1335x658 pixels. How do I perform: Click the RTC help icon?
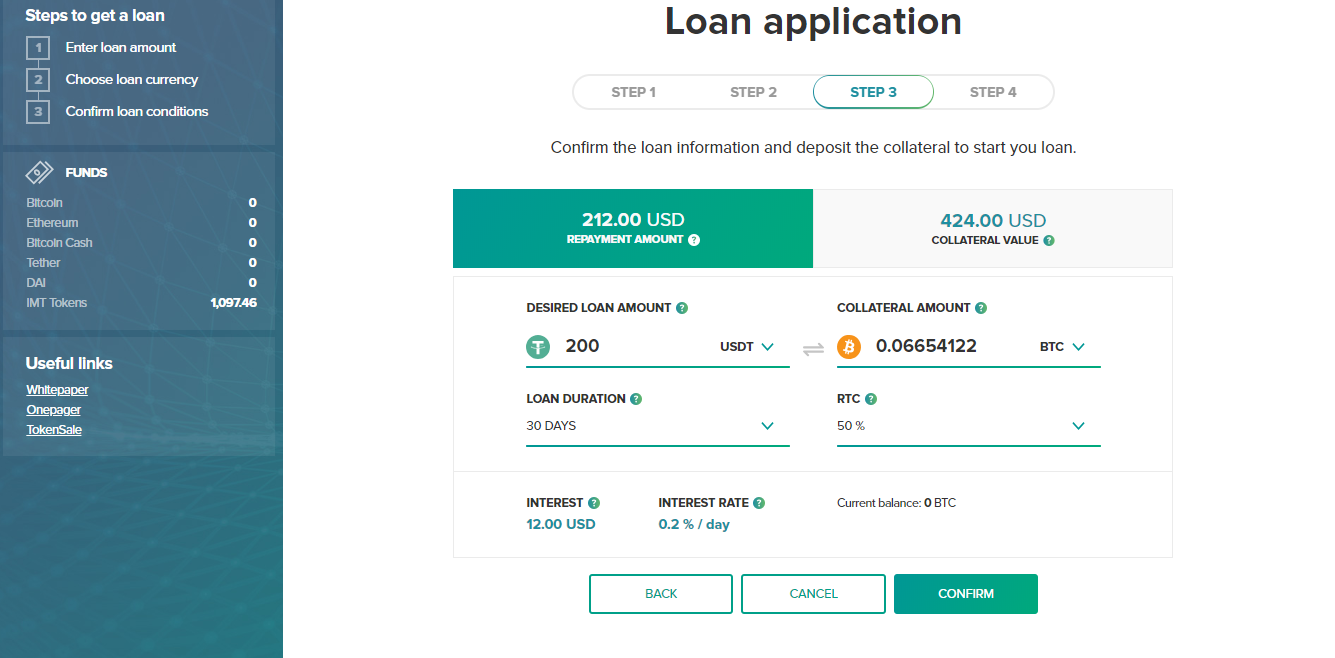[x=871, y=399]
